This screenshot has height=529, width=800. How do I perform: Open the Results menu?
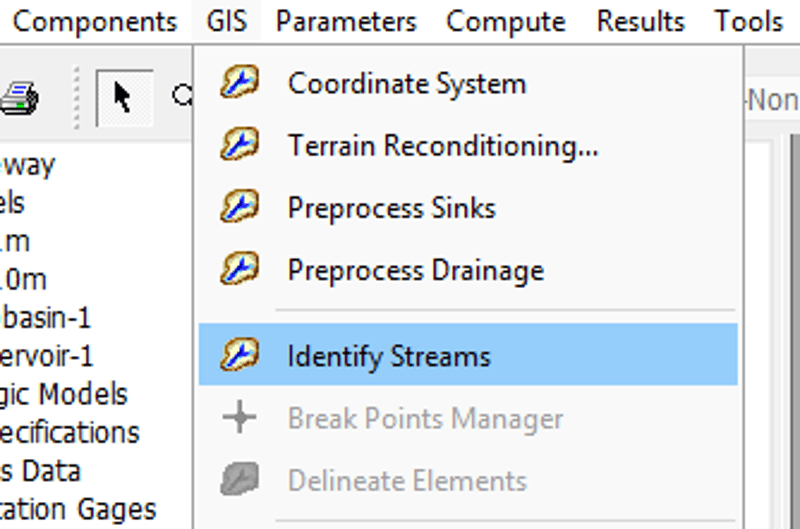(x=641, y=21)
